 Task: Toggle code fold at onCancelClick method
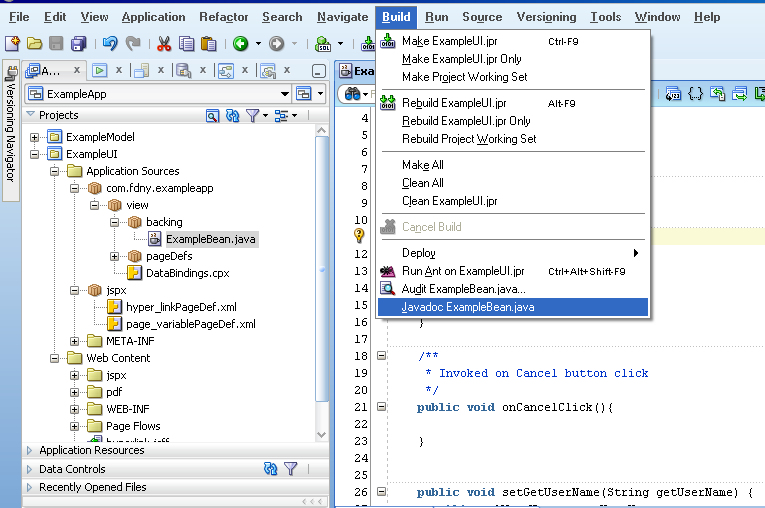pyautogui.click(x=382, y=406)
